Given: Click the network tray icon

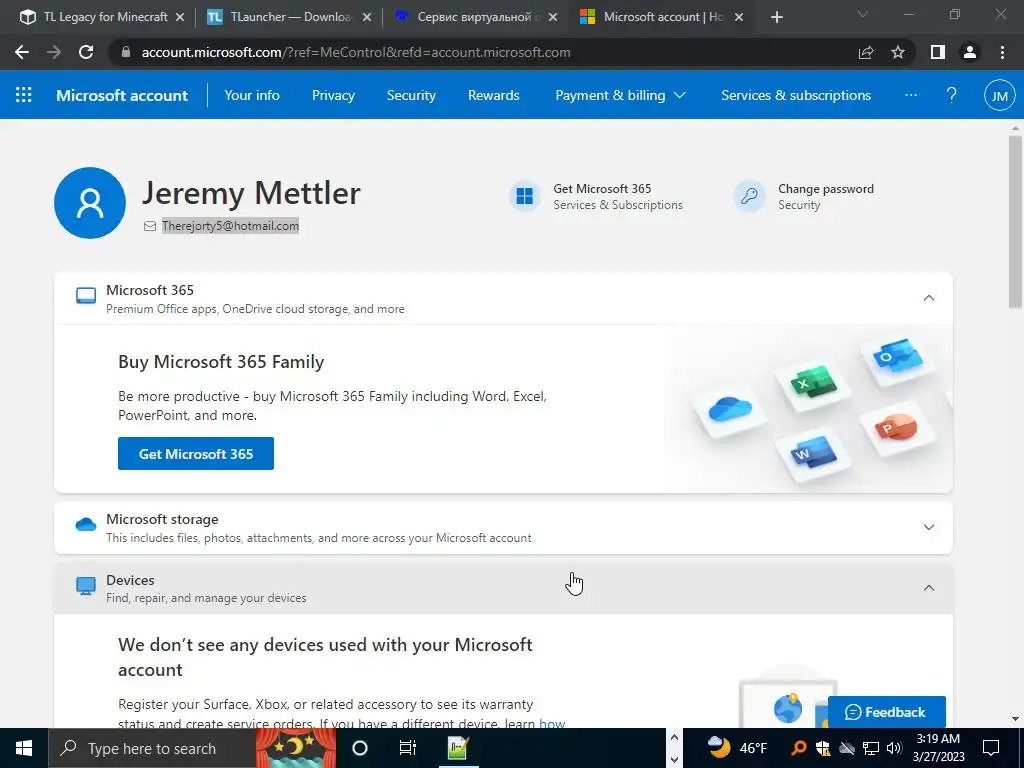Looking at the screenshot, I should pos(871,748).
